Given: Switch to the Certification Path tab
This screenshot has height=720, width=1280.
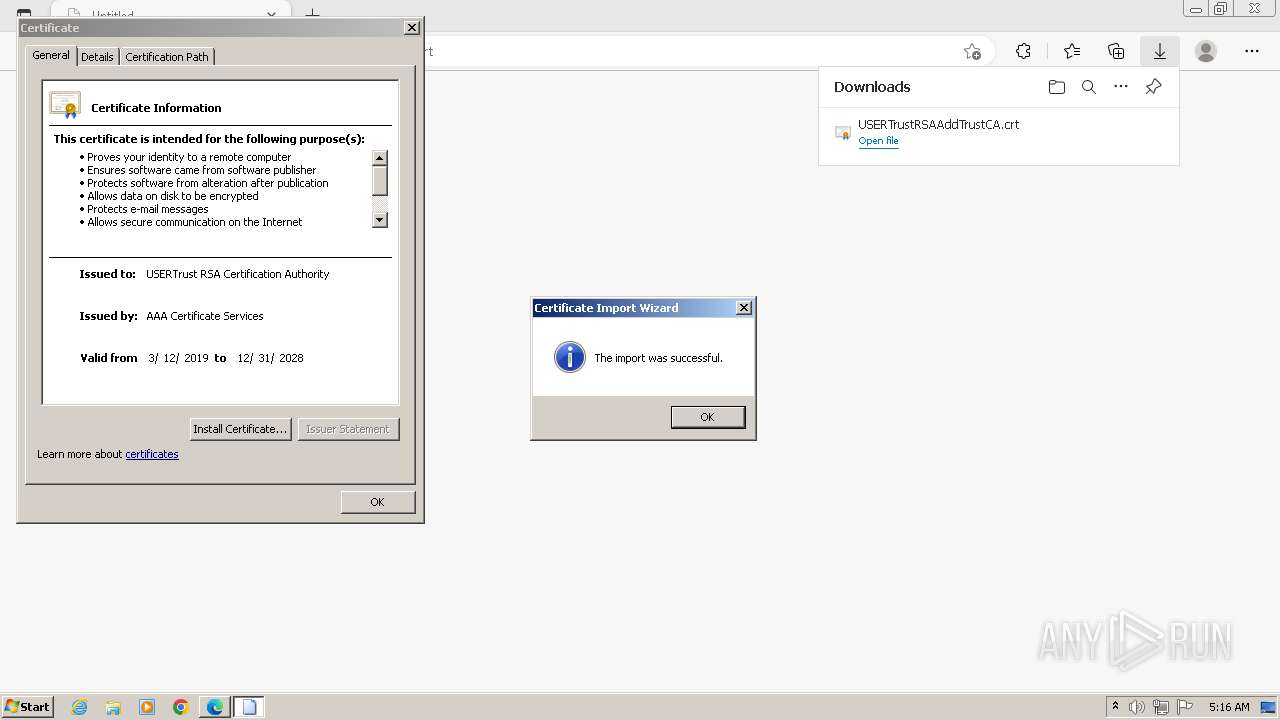Looking at the screenshot, I should click(167, 57).
